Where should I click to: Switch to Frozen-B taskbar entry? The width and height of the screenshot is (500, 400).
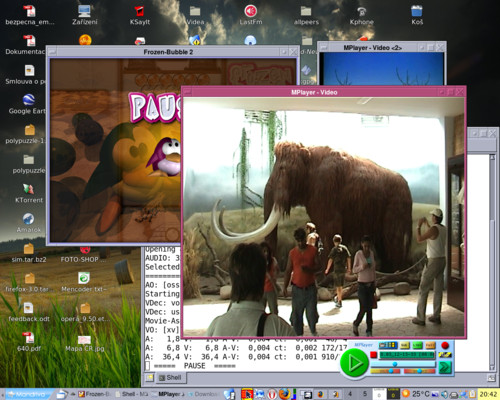tap(94, 394)
